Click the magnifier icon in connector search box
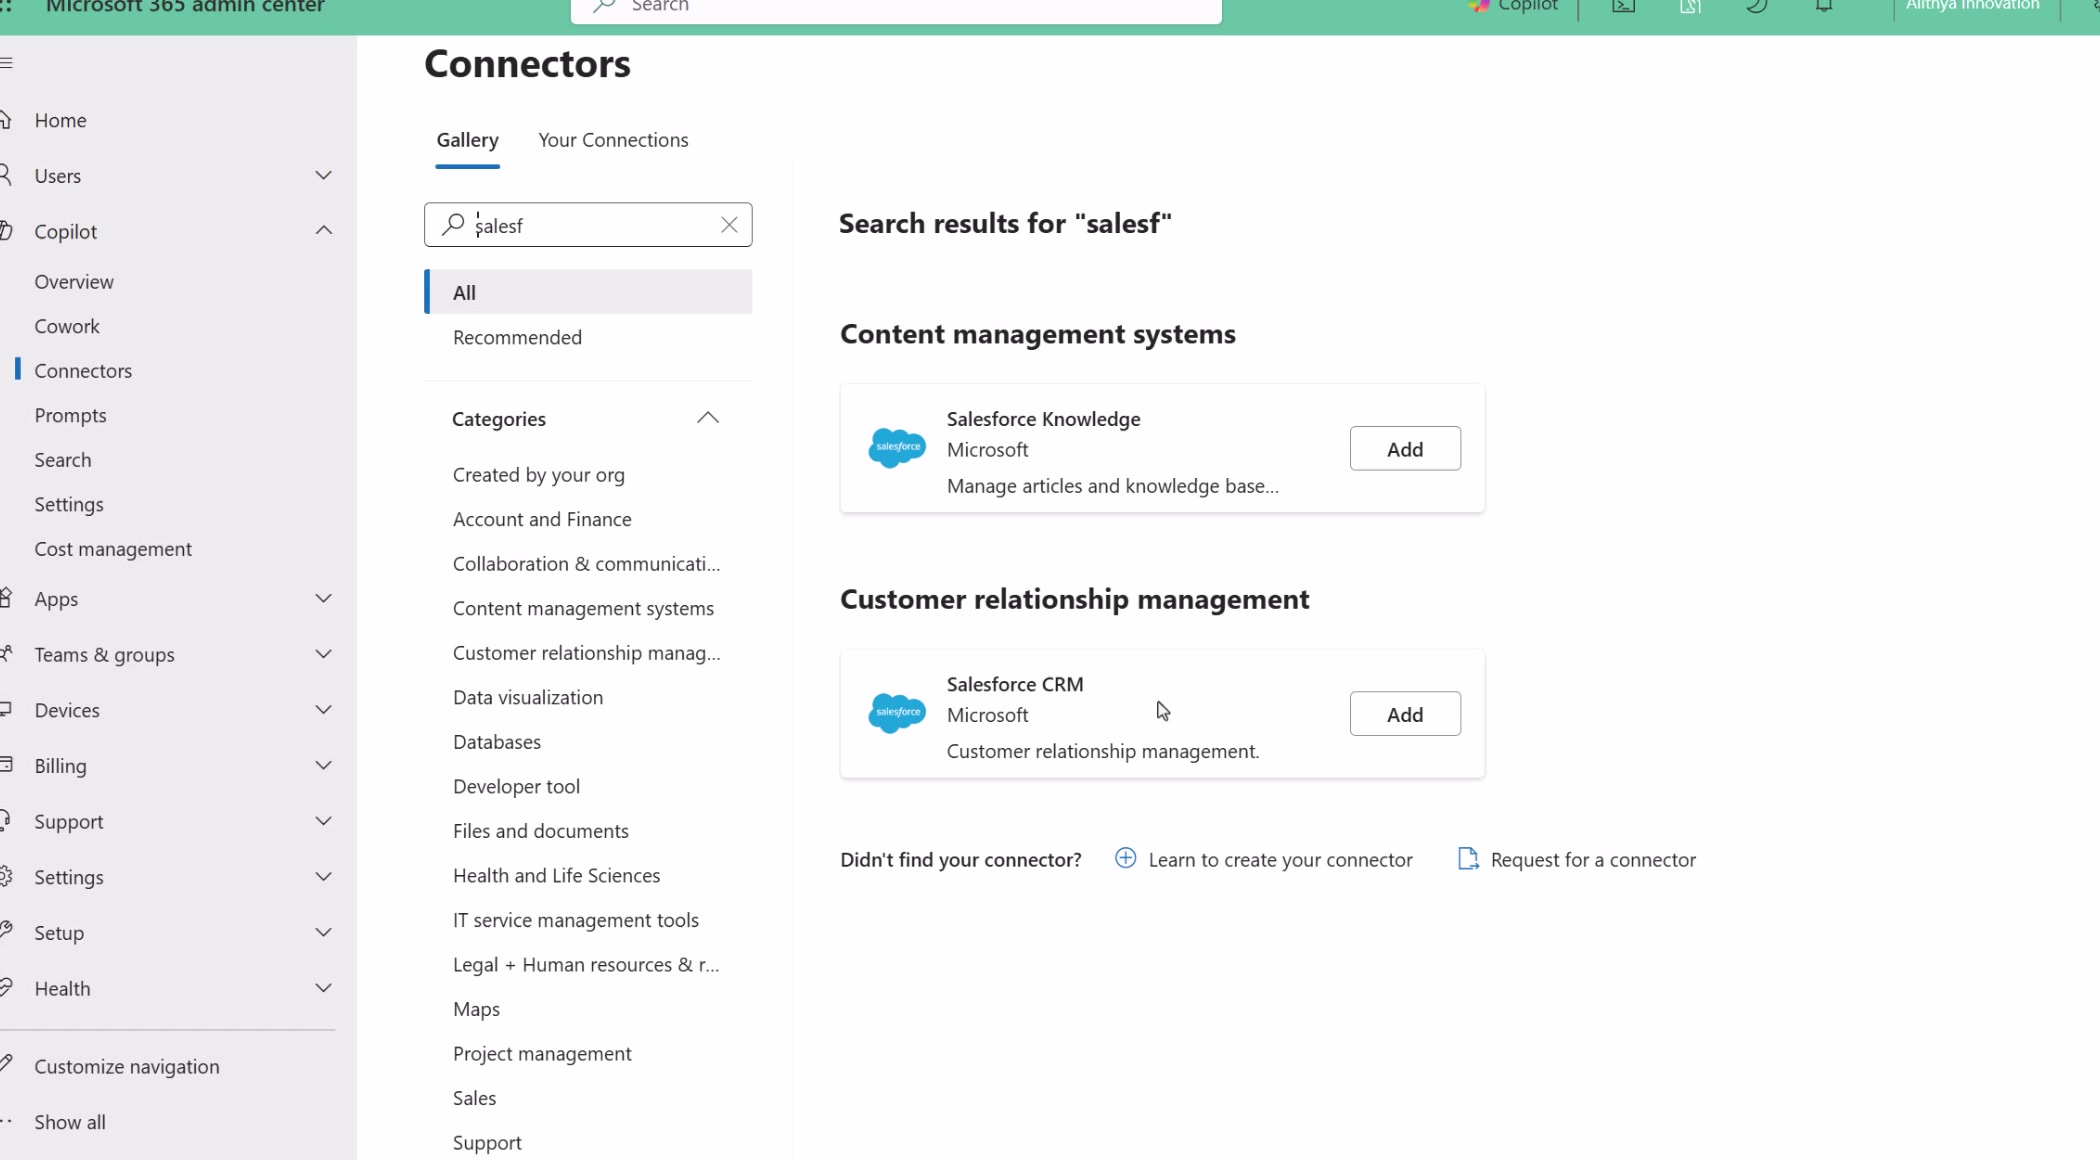 pos(453,224)
